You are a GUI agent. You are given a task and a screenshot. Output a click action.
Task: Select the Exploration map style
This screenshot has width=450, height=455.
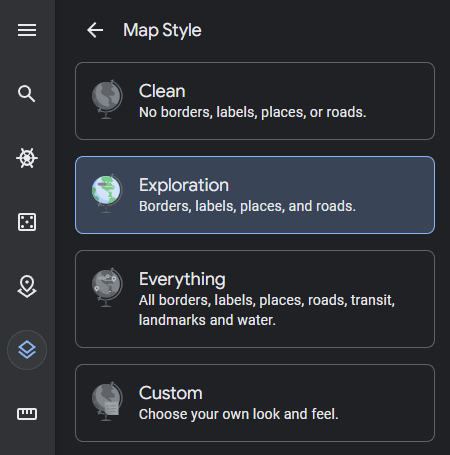[x=255, y=195]
